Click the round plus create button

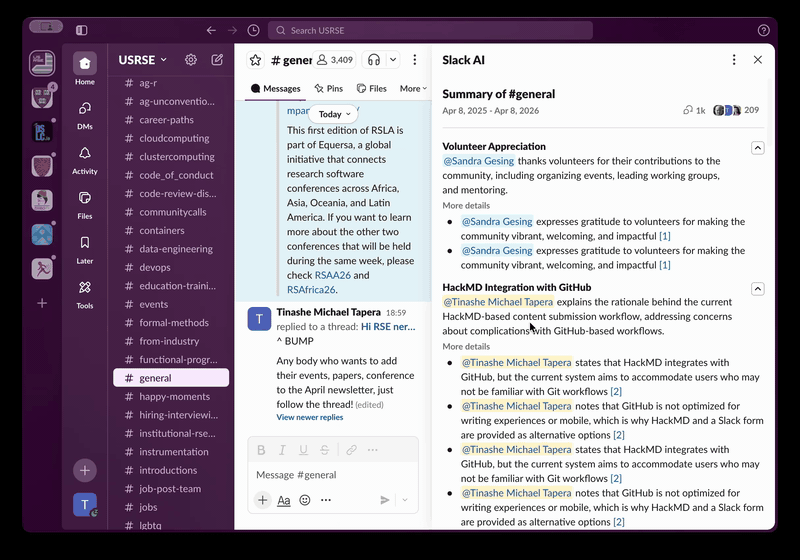pyautogui.click(x=85, y=470)
